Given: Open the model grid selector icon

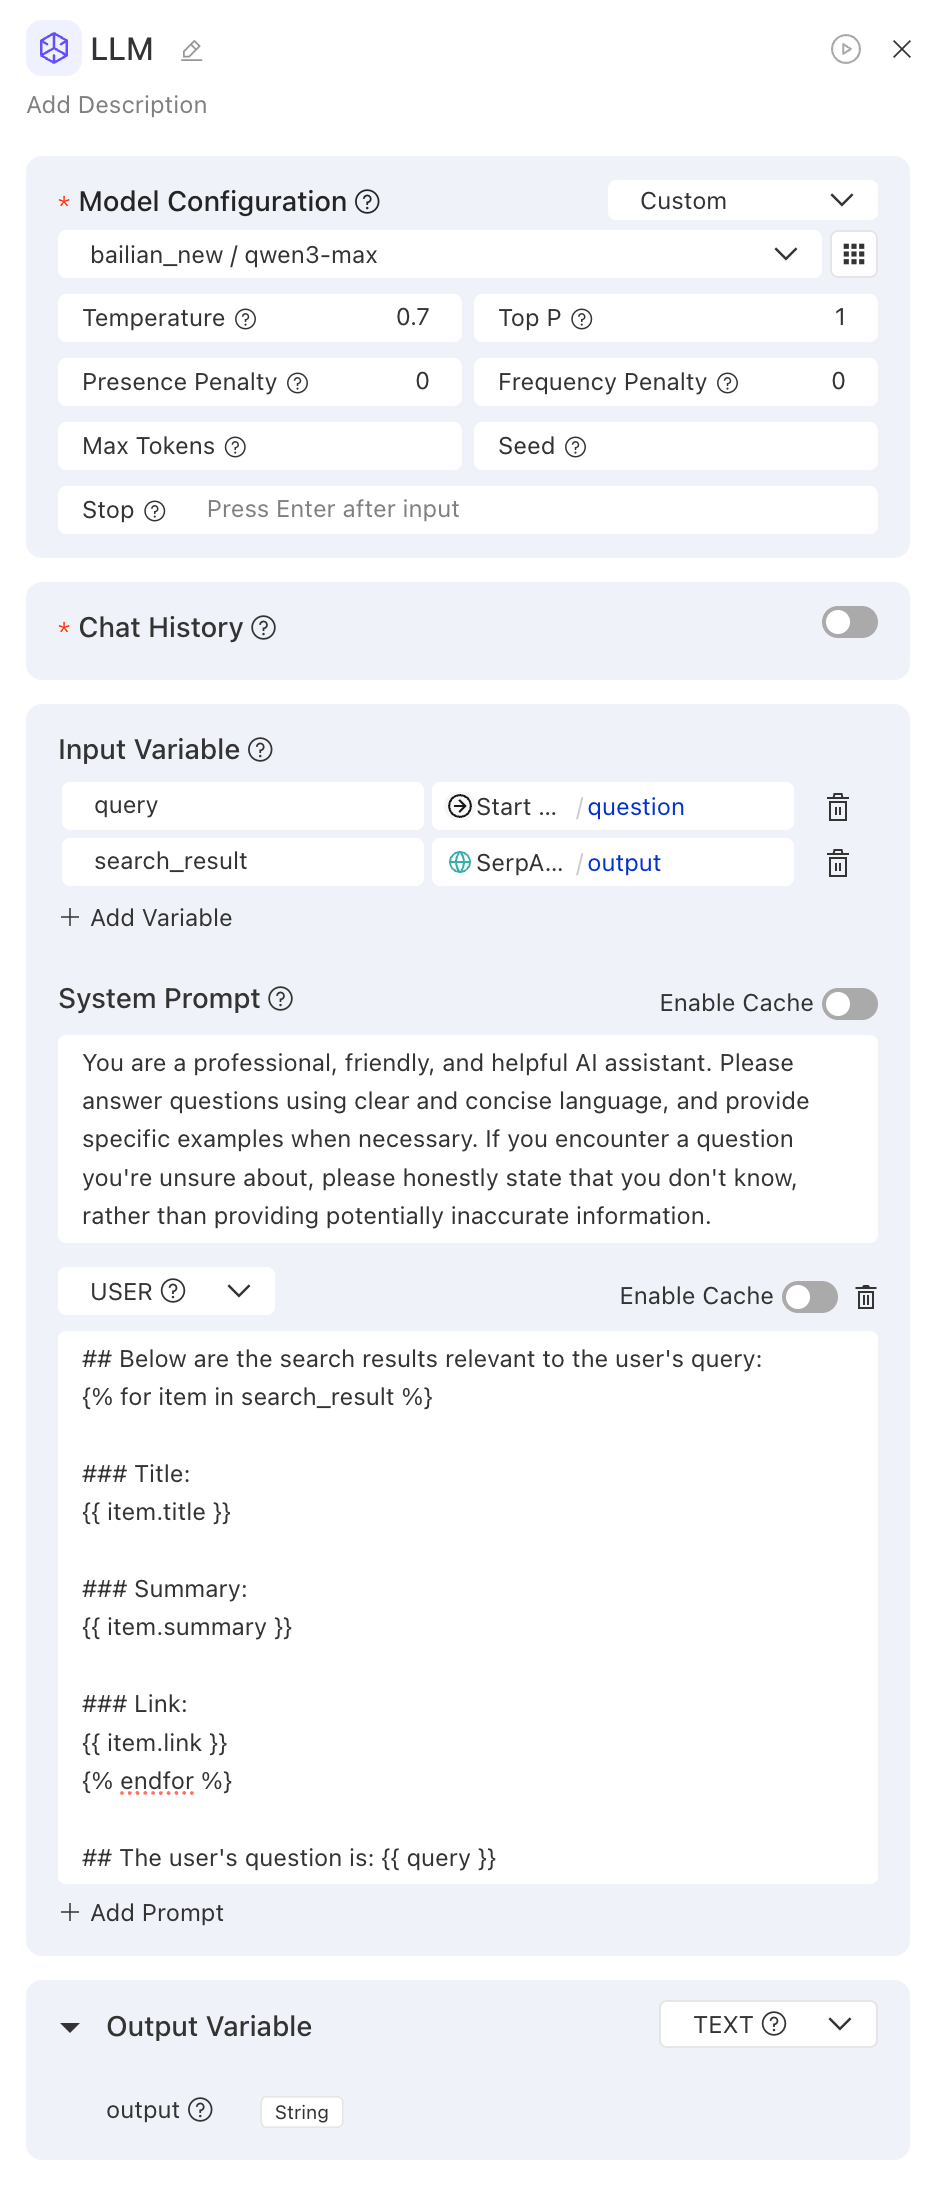Looking at the screenshot, I should [x=853, y=255].
